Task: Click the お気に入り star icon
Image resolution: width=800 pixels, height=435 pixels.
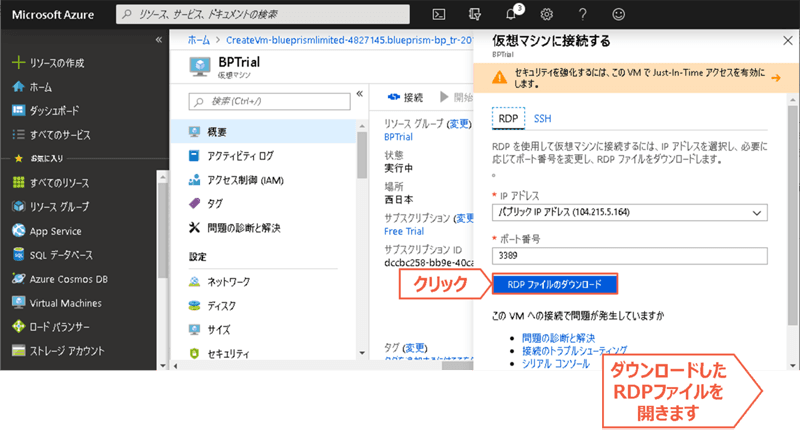Action: coord(19,159)
